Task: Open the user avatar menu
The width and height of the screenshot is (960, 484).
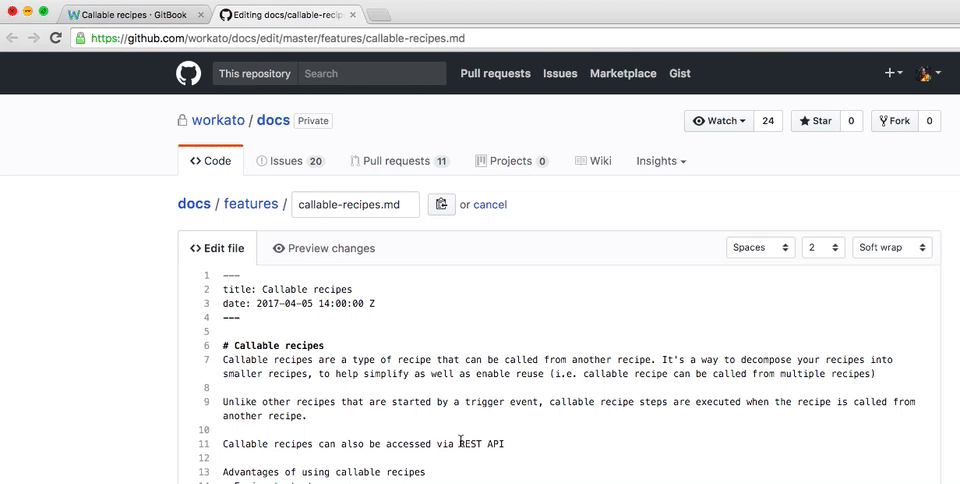Action: click(928, 73)
